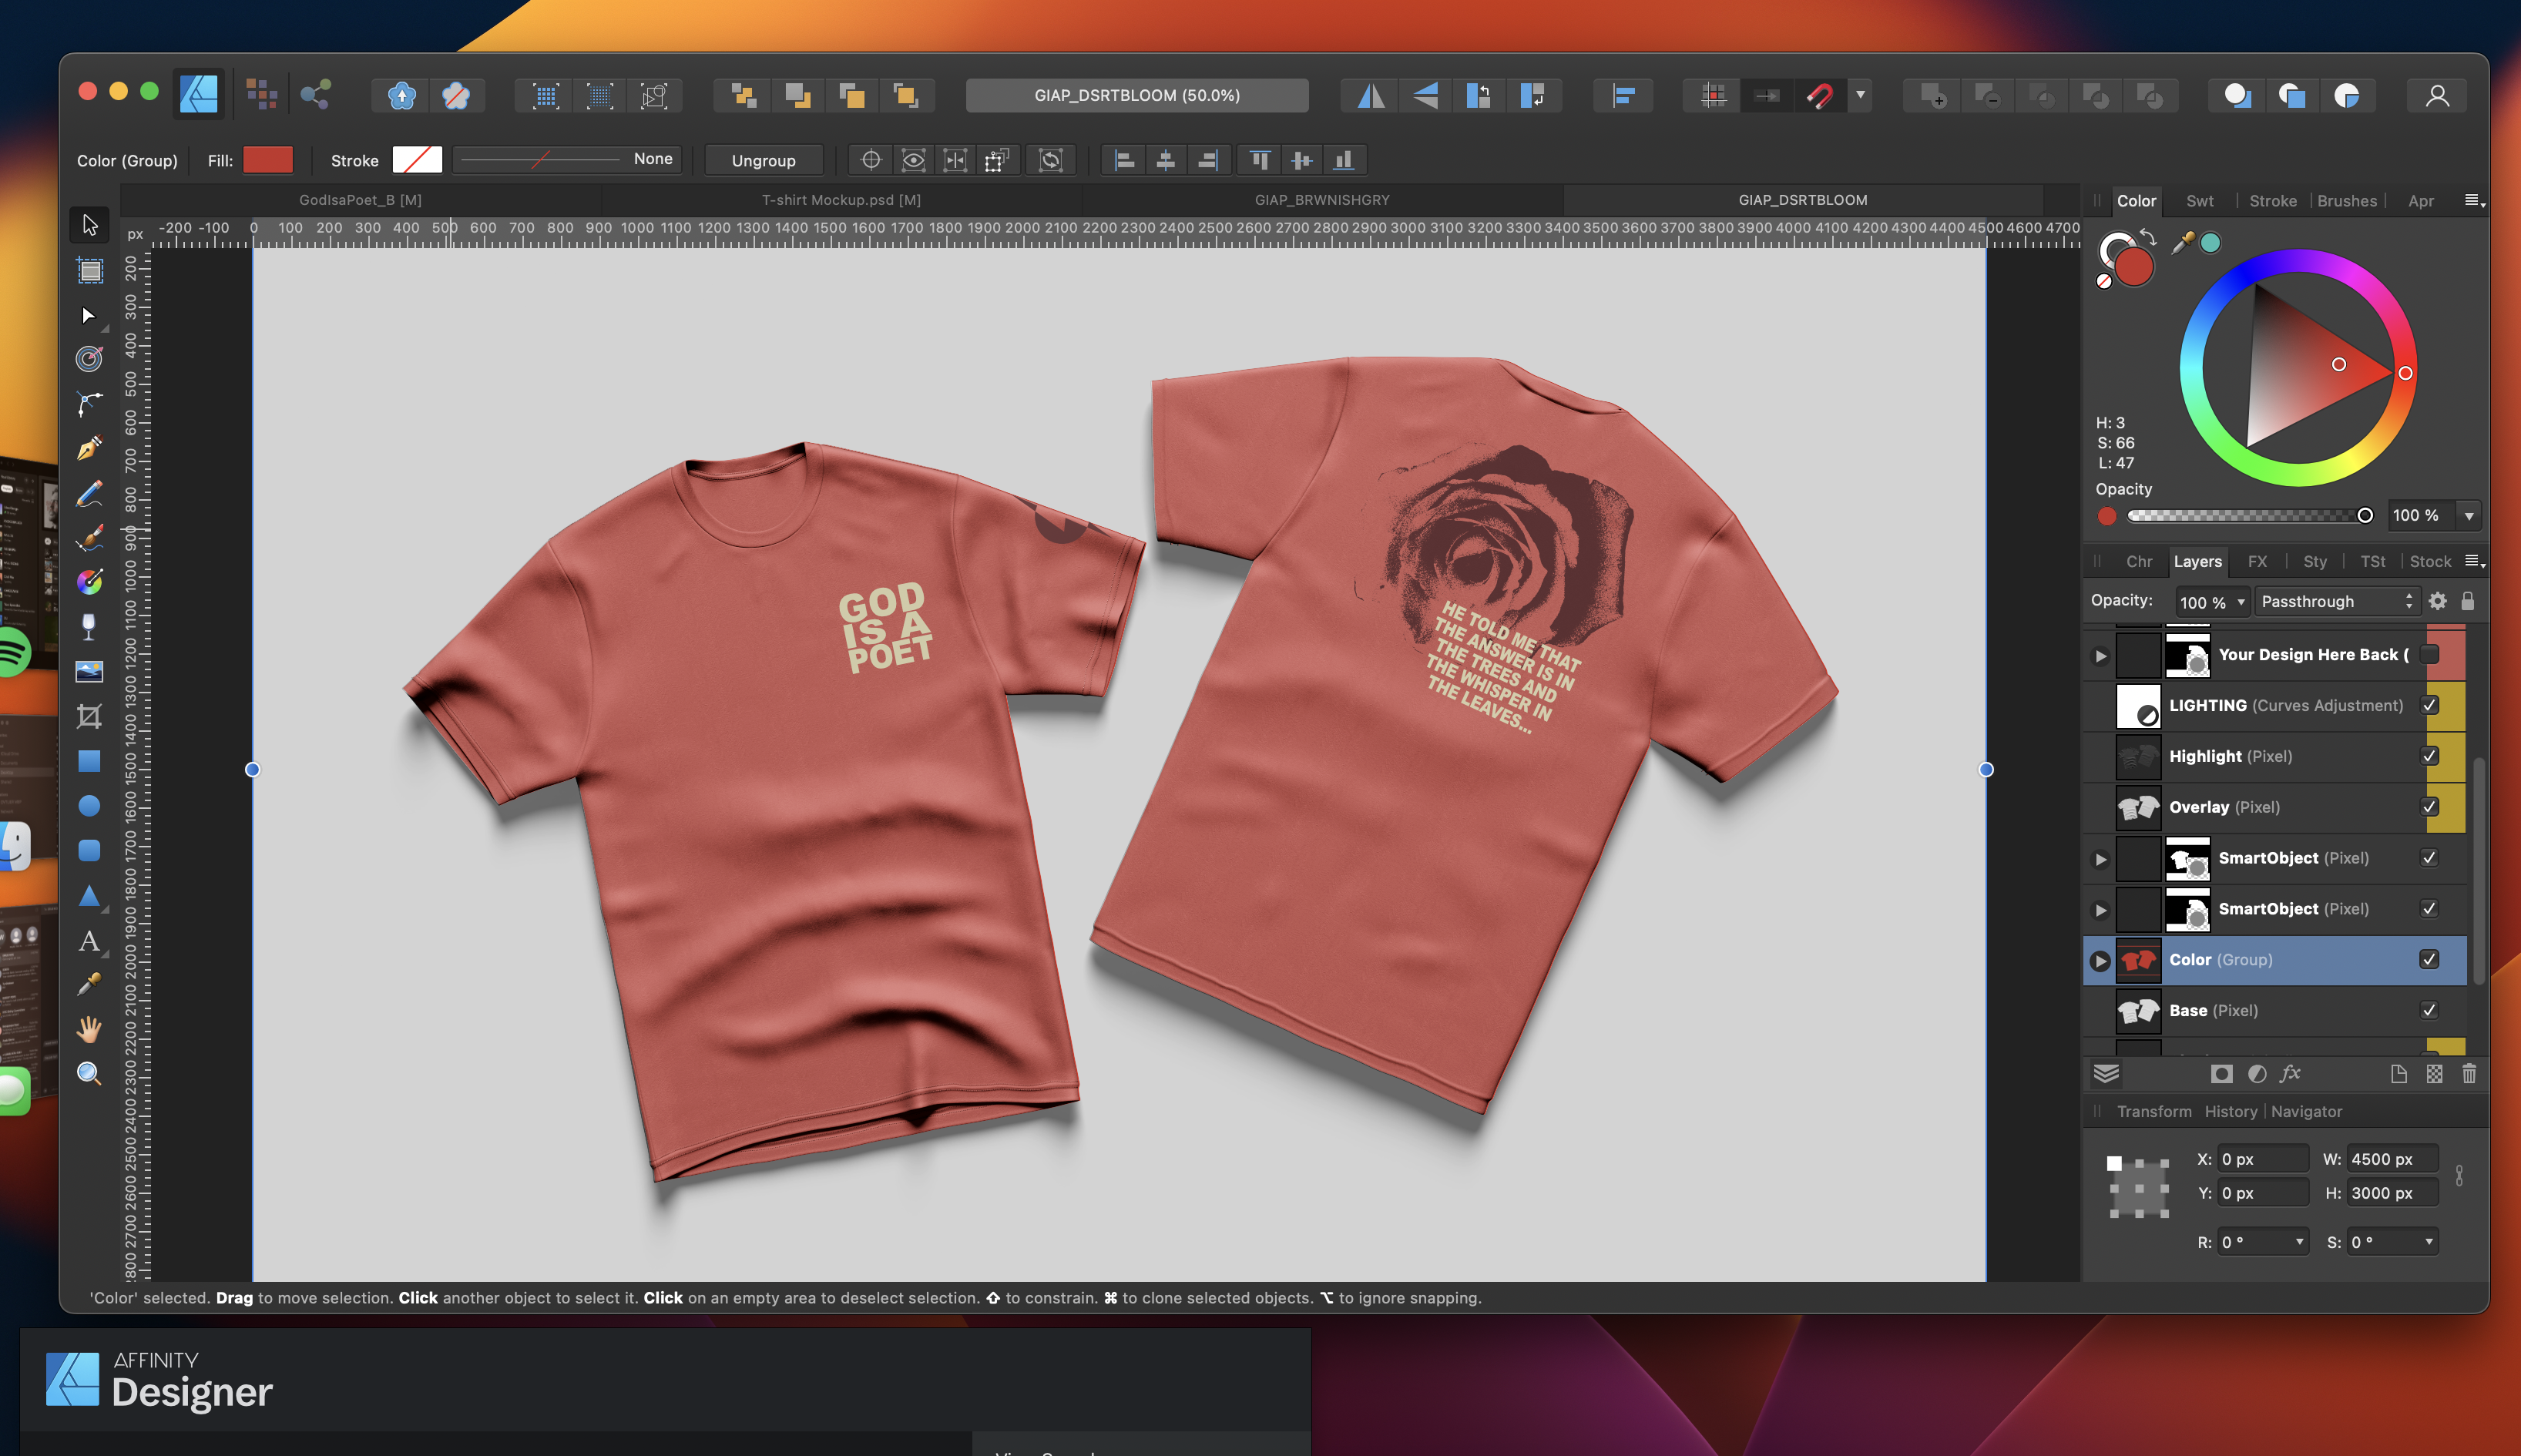Image resolution: width=2521 pixels, height=1456 pixels.
Task: Uncheck the LIGHTING layer visibility
Action: click(2429, 705)
